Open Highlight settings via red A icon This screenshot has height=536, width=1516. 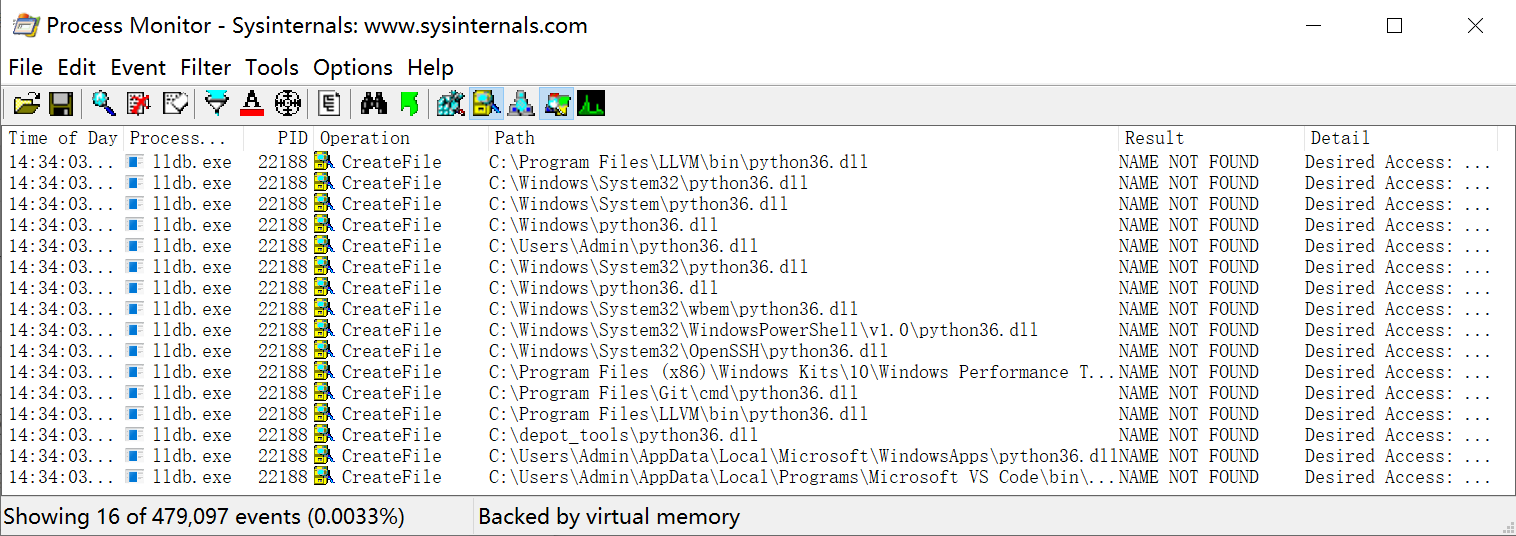[252, 103]
